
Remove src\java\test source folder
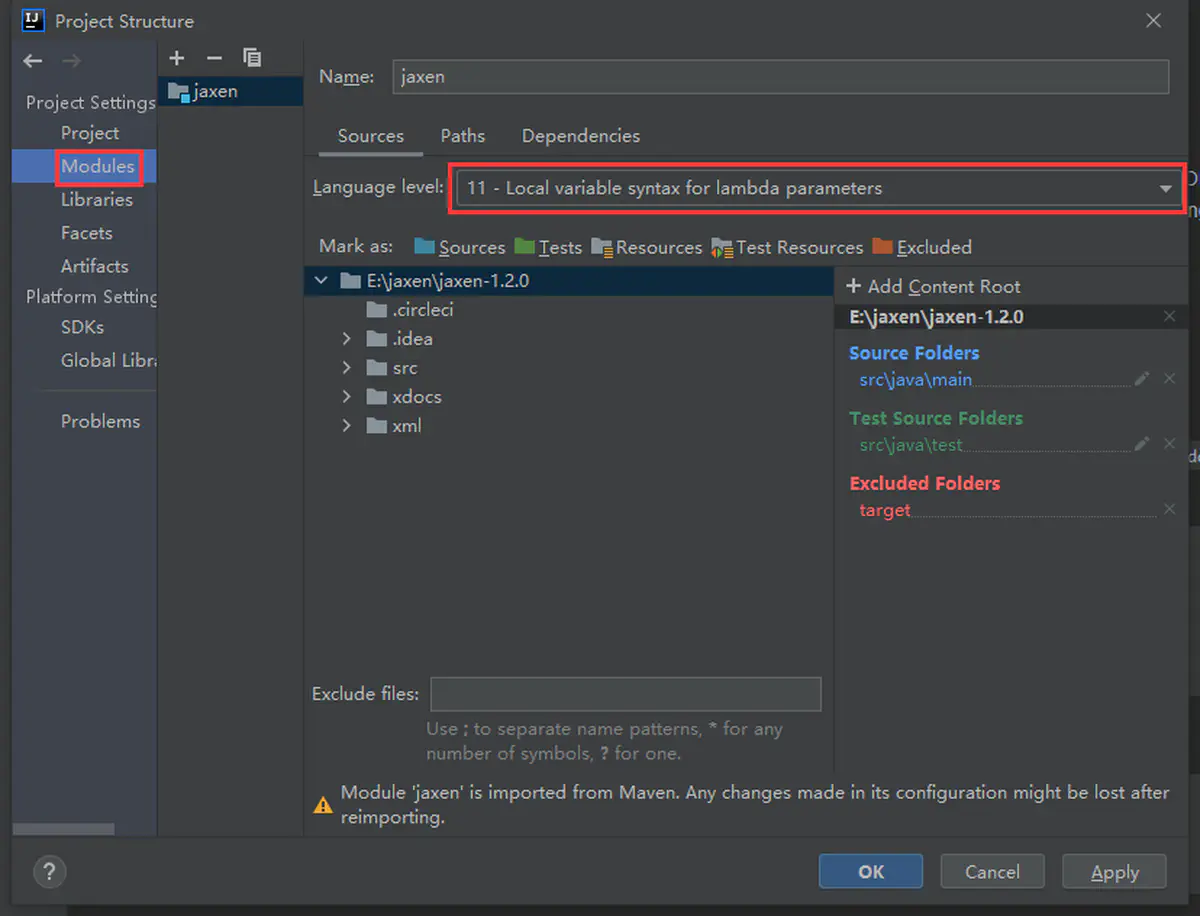click(x=1169, y=444)
